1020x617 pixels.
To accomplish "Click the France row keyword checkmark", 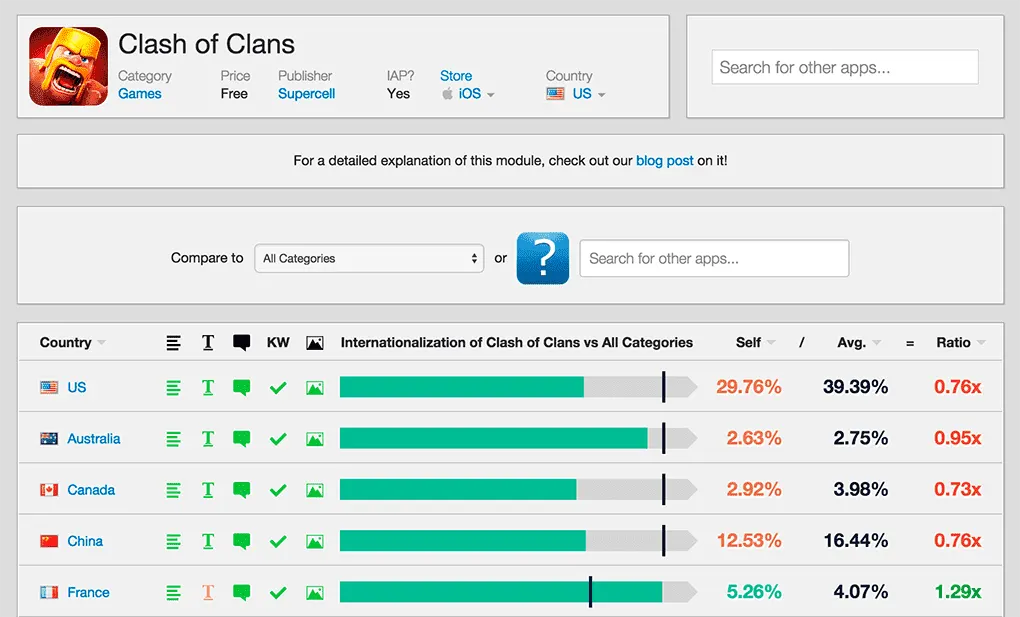I will 278,593.
